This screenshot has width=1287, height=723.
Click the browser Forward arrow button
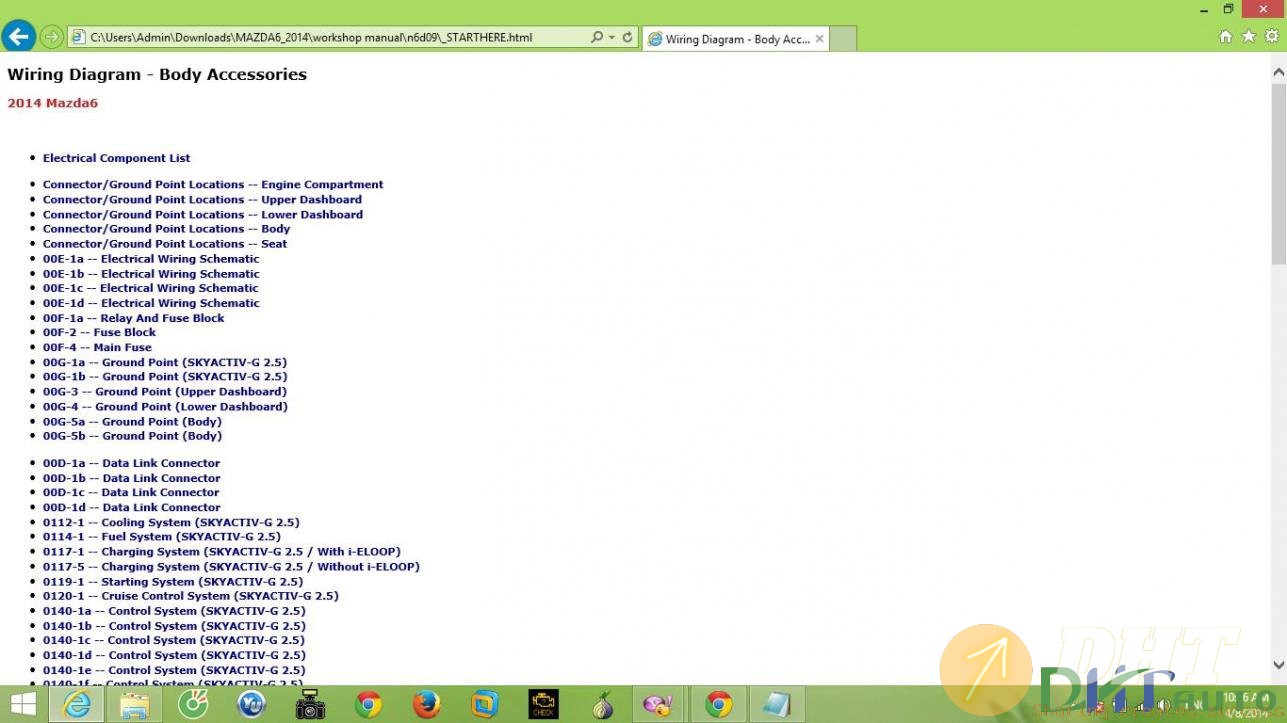coord(52,37)
